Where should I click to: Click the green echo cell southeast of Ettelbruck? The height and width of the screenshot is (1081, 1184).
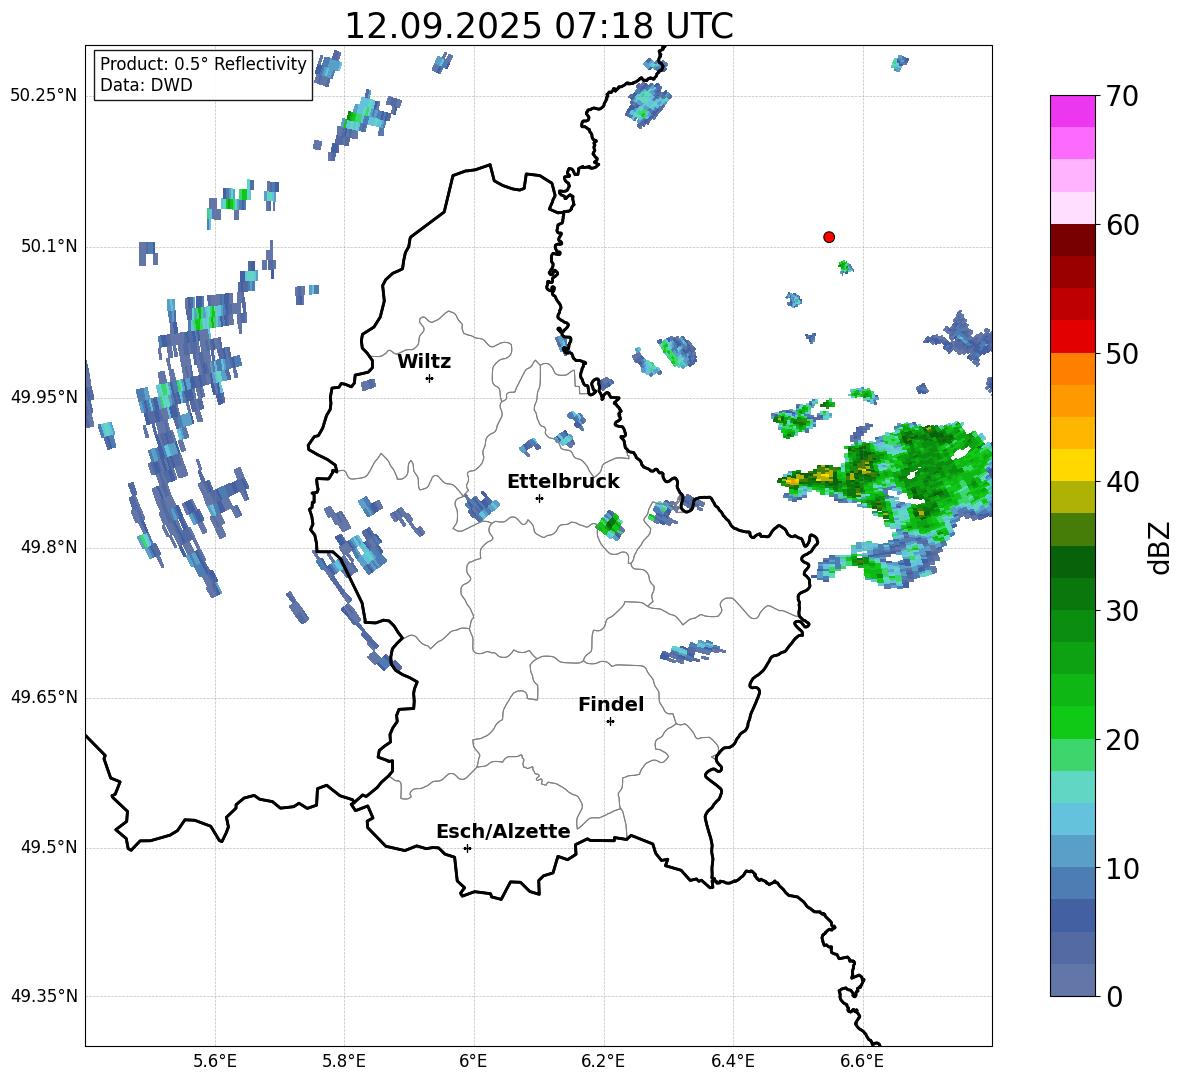tap(610, 525)
